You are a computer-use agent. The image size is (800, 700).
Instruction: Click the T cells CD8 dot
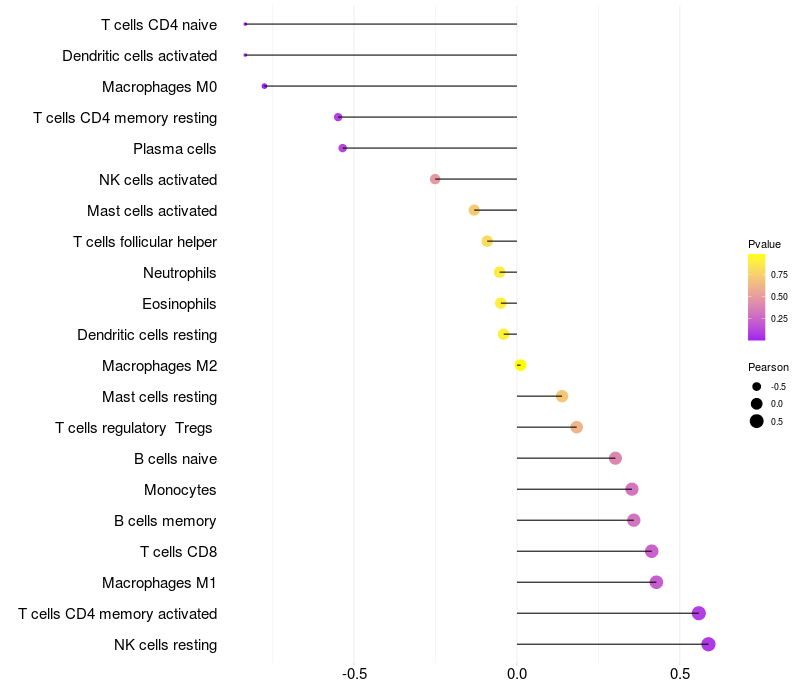click(x=652, y=551)
